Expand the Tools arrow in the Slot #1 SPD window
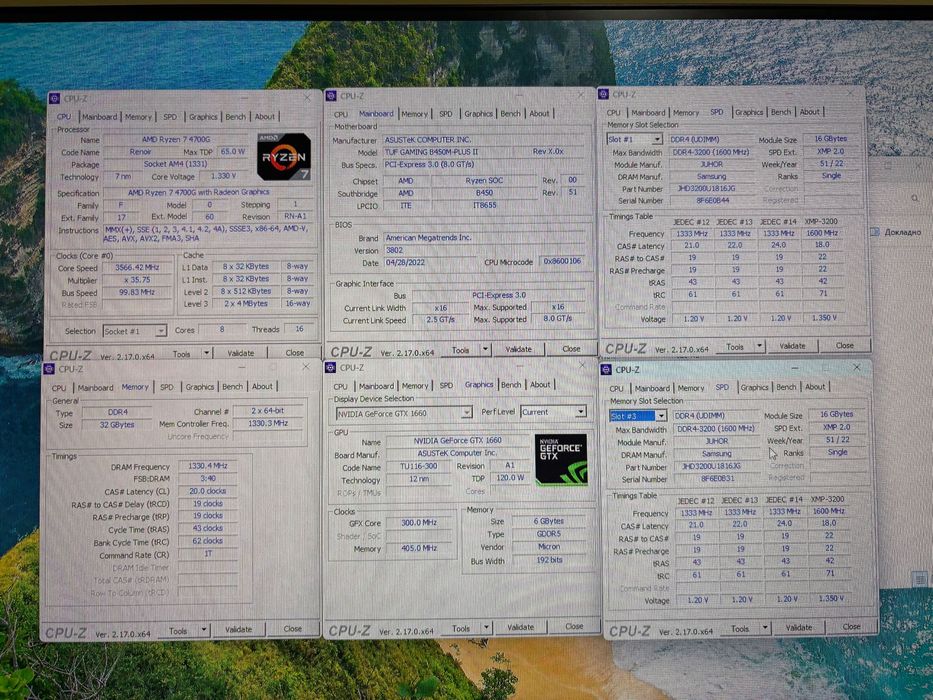Image resolution: width=933 pixels, height=700 pixels. [760, 346]
